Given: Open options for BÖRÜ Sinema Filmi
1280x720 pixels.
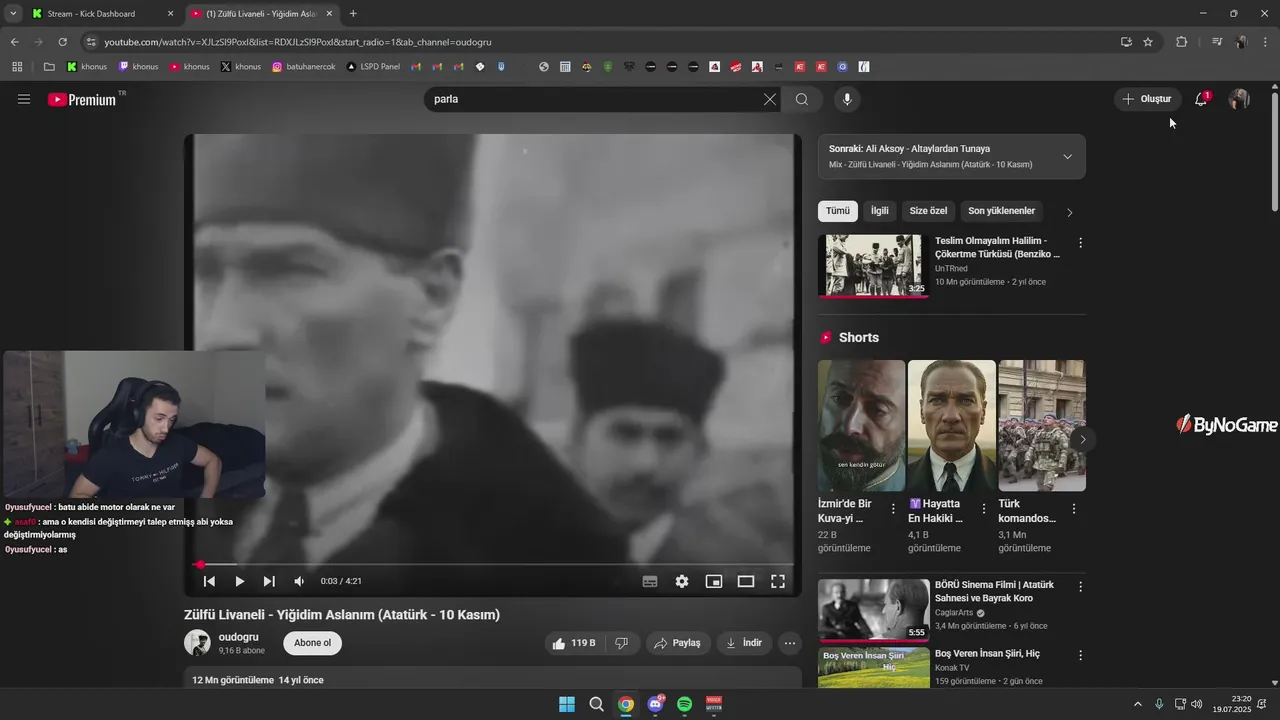Looking at the screenshot, I should coord(1080,587).
